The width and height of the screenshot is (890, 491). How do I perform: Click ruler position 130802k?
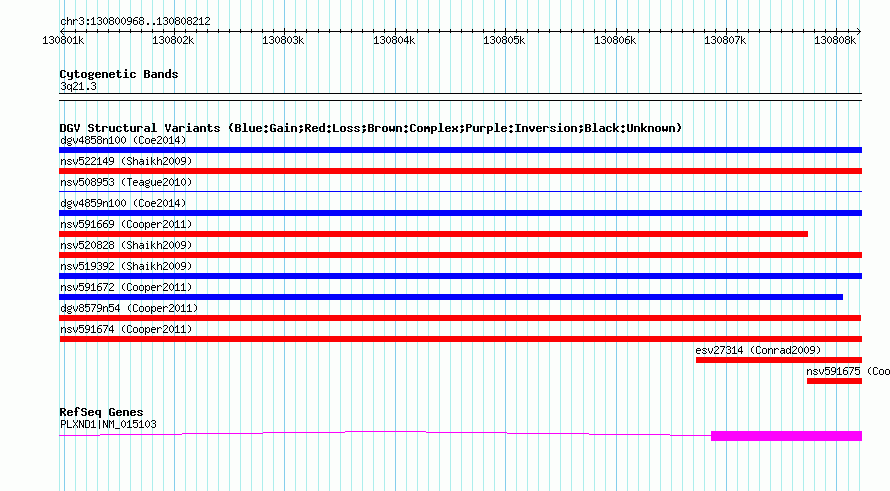(x=173, y=40)
